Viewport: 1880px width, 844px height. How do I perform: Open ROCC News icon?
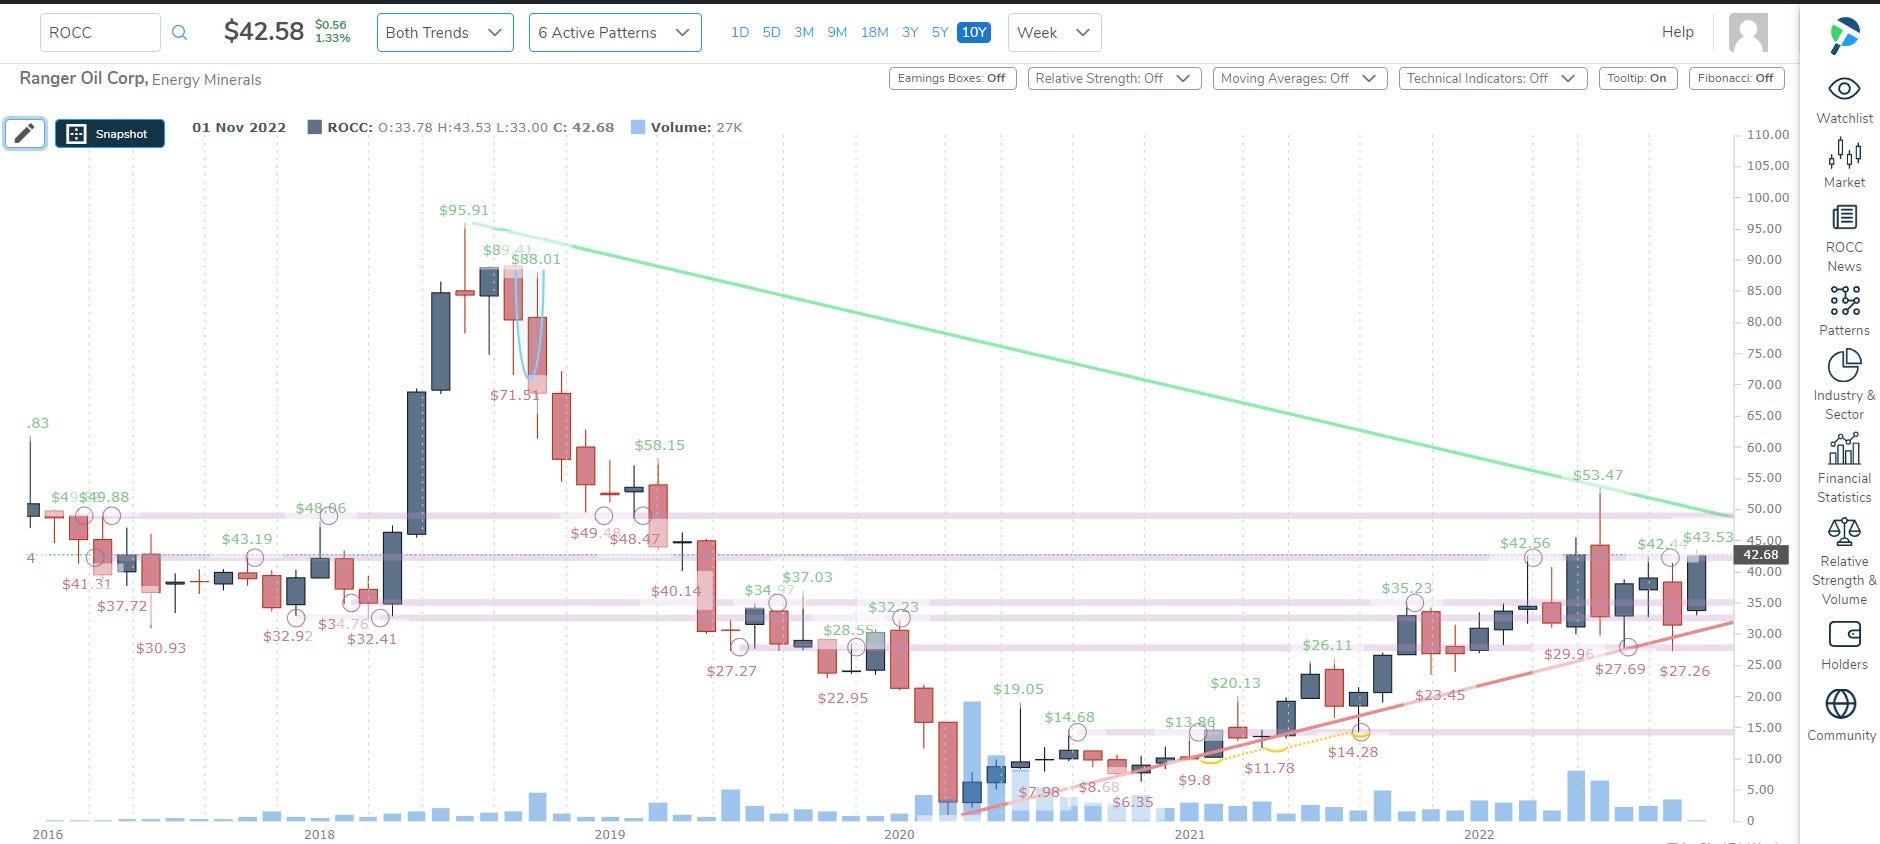point(1844,217)
